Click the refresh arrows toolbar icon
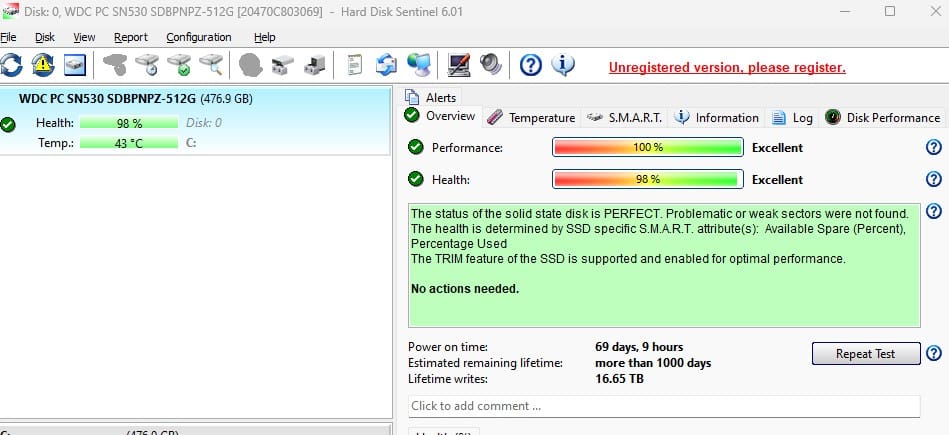The image size is (949, 435). (11, 65)
